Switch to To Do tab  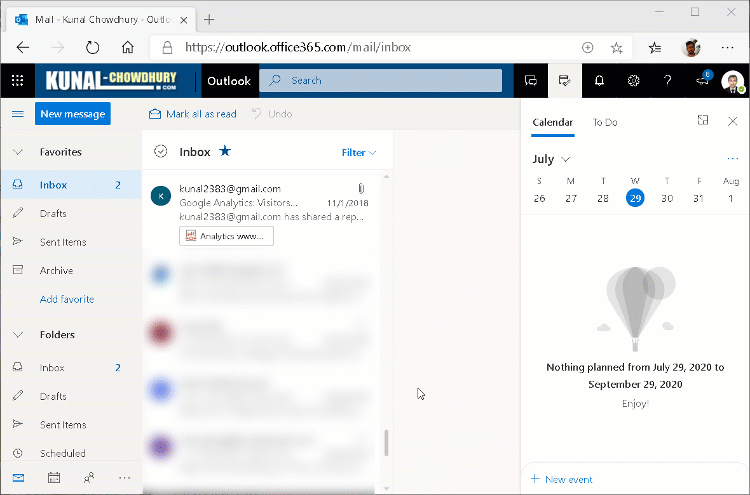(605, 122)
